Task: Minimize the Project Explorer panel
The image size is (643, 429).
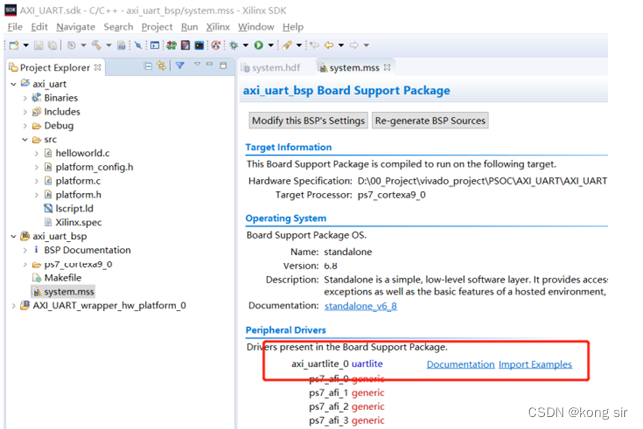Action: click(x=210, y=64)
